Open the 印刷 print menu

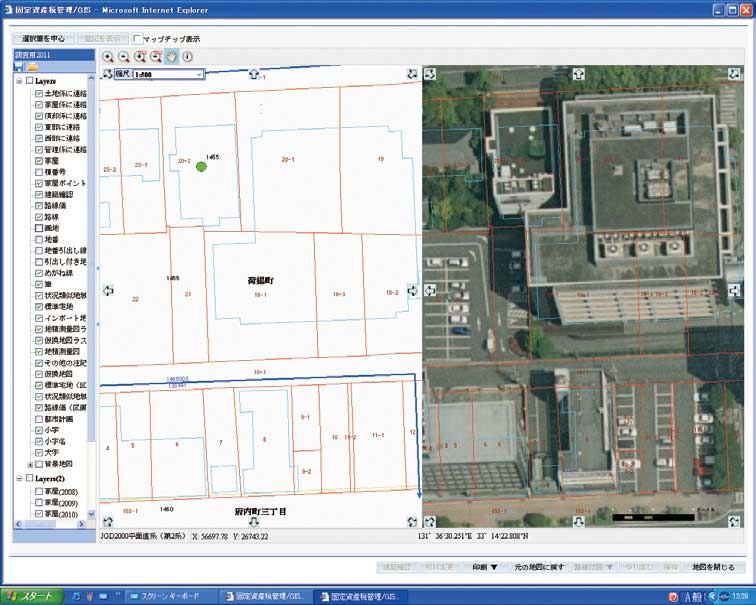(485, 567)
